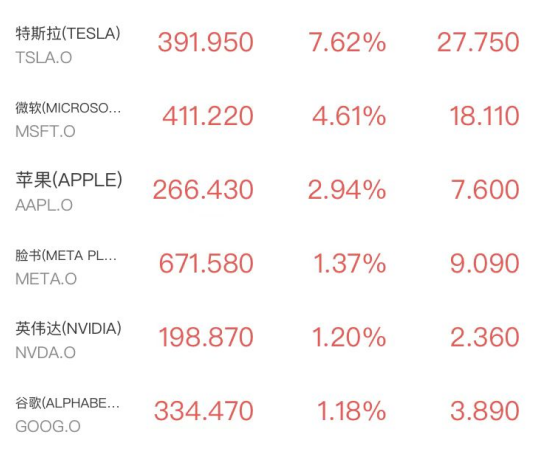Click Meta's 9.090 change amount
This screenshot has height=455, width=559.
484,264
